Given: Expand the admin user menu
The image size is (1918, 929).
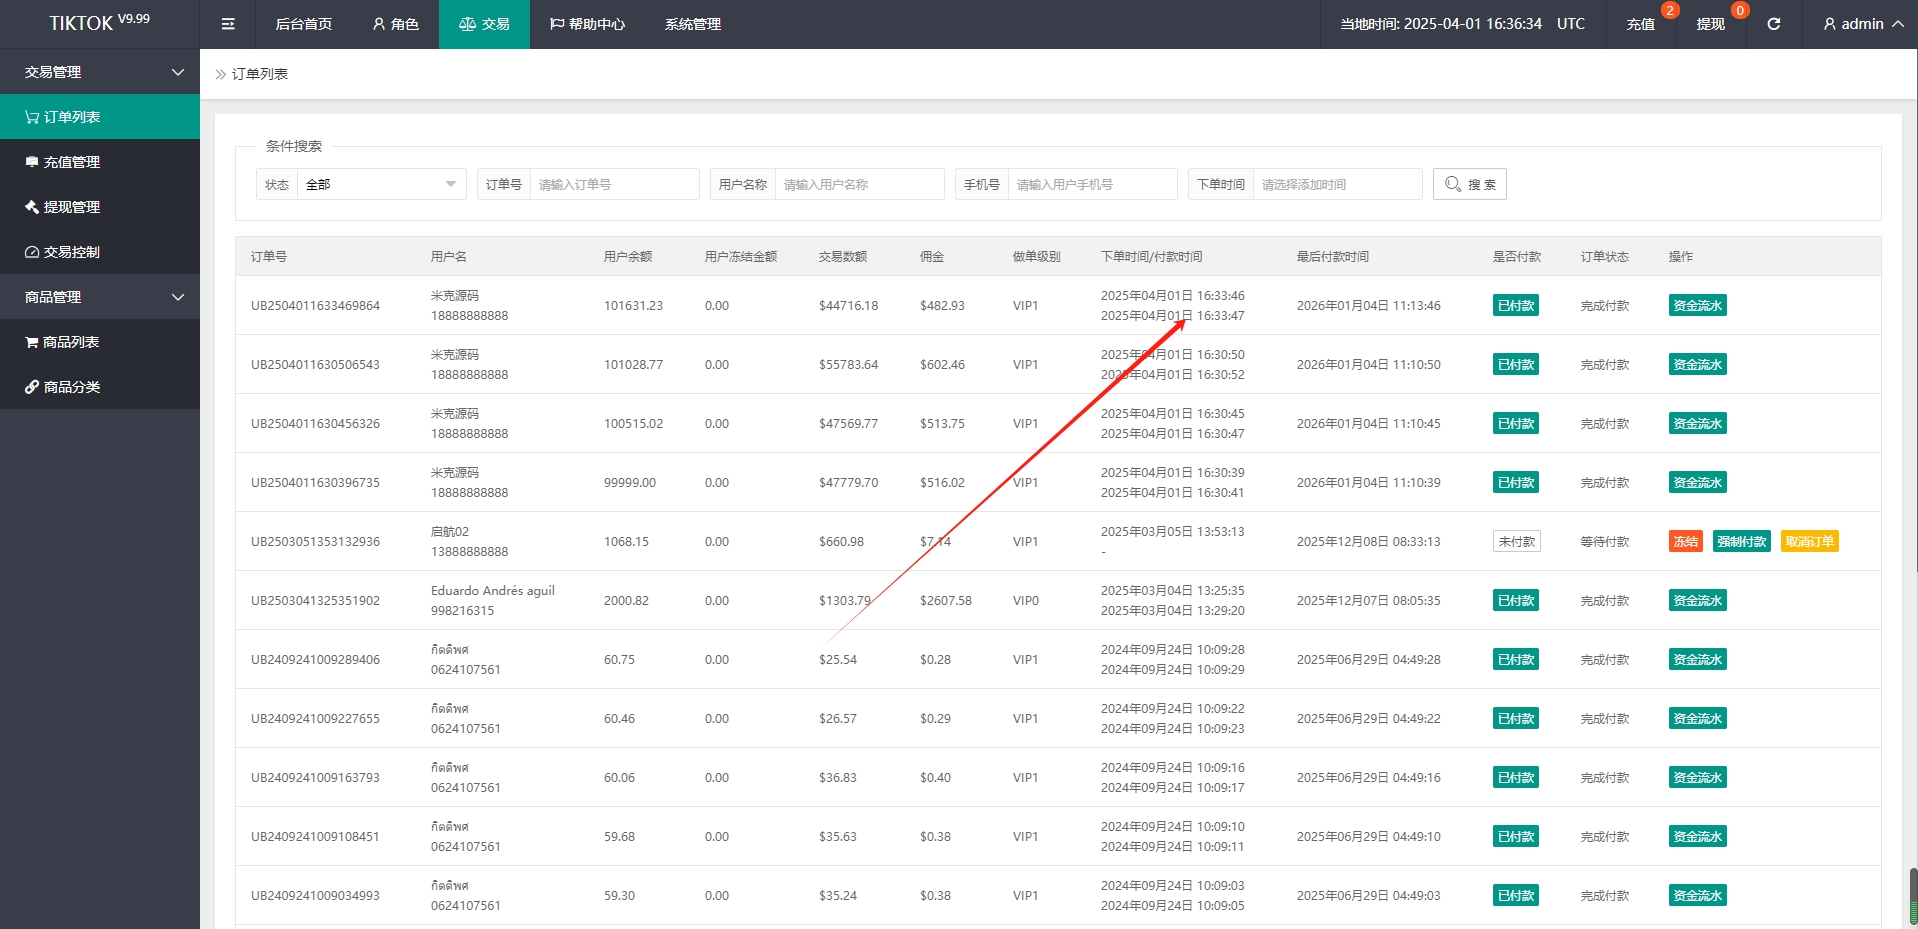Looking at the screenshot, I should click(x=1862, y=24).
